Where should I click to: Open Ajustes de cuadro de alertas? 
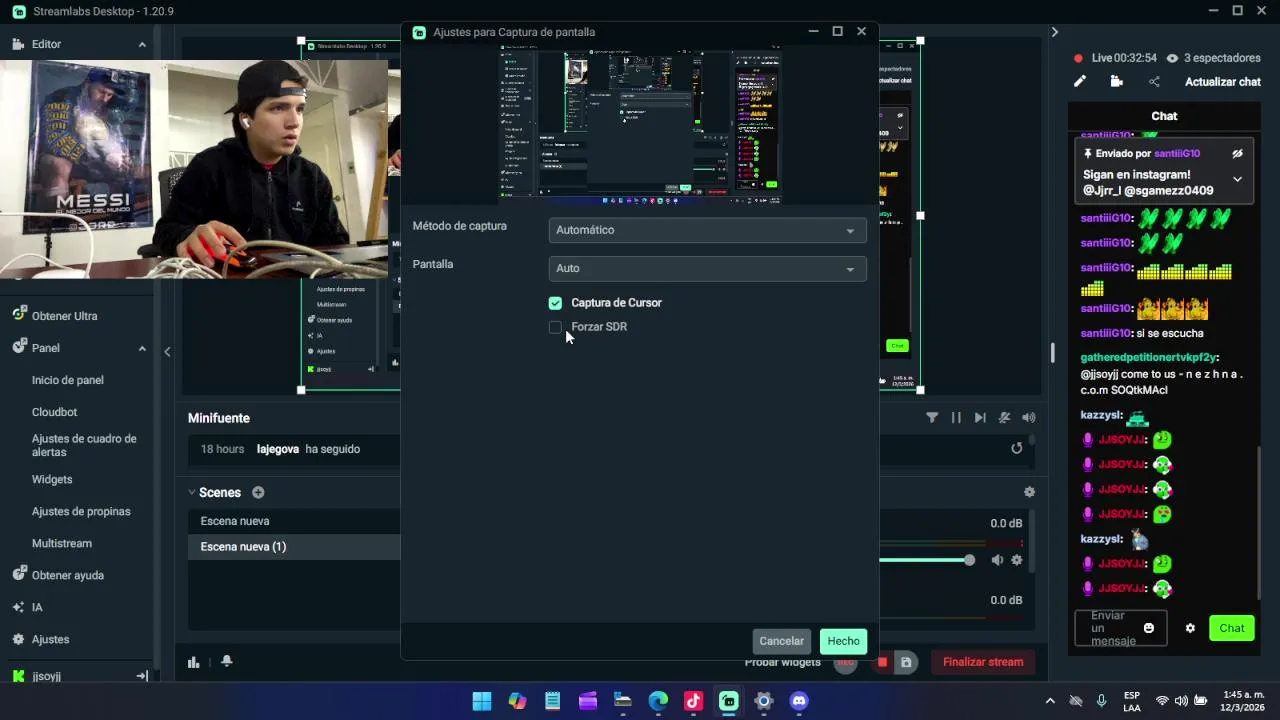84,445
